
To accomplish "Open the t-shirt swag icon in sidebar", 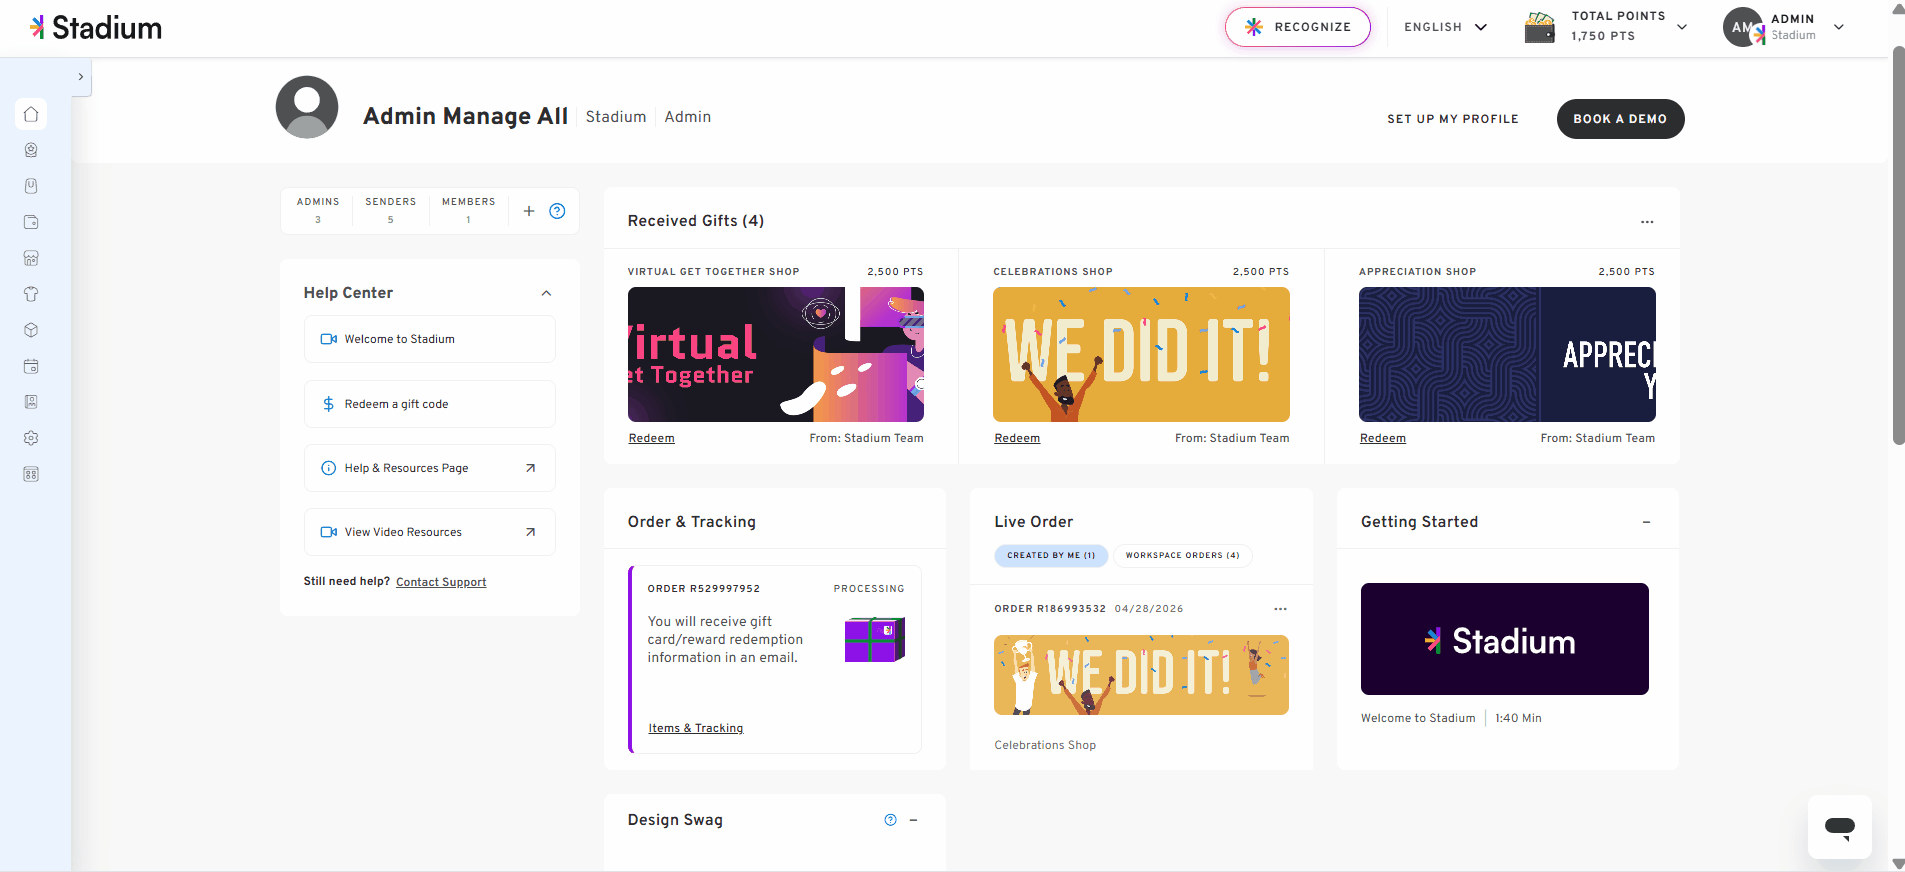I will (x=31, y=294).
